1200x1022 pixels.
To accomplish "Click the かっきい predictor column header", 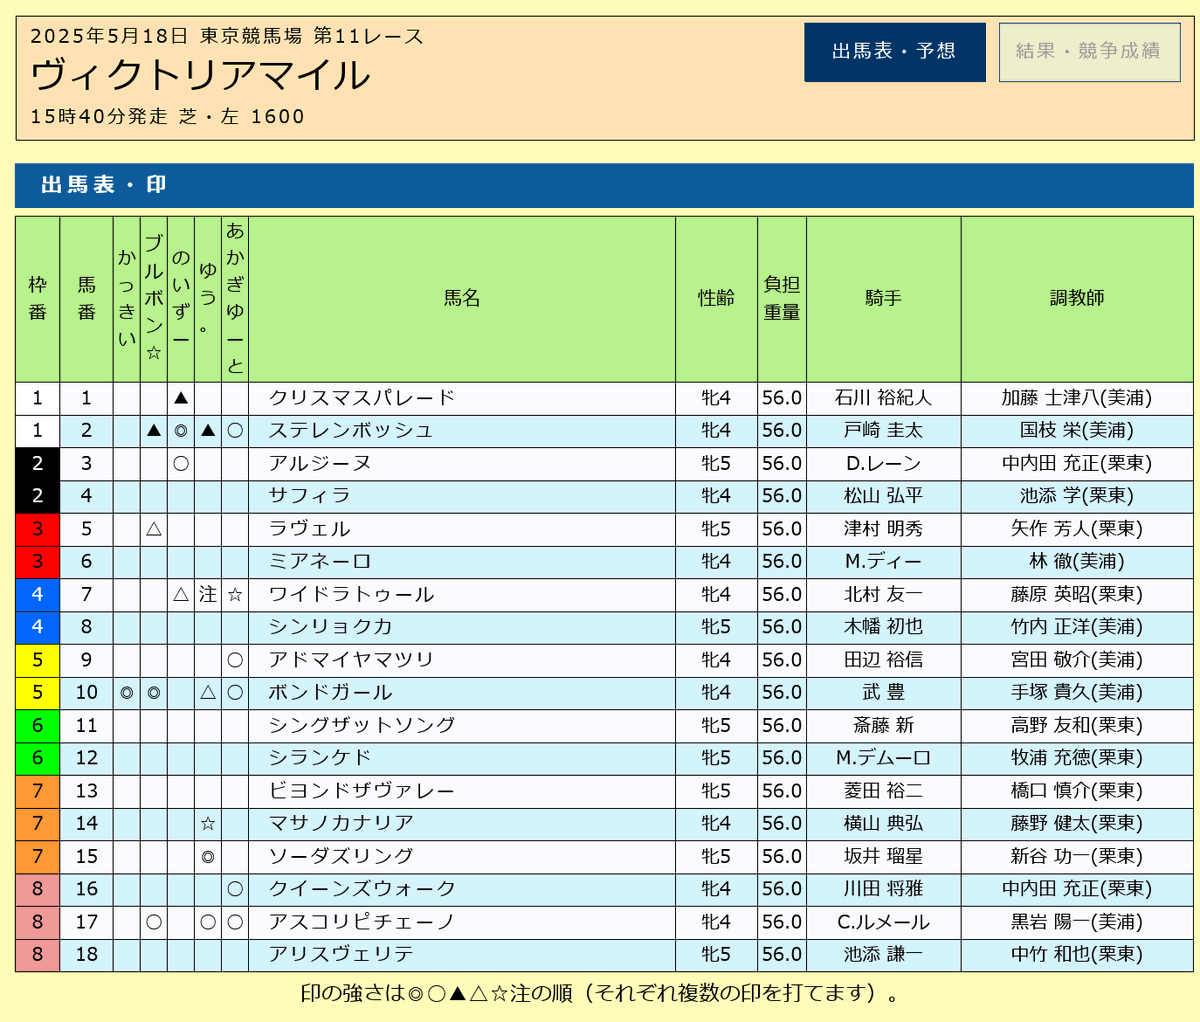I will point(127,299).
